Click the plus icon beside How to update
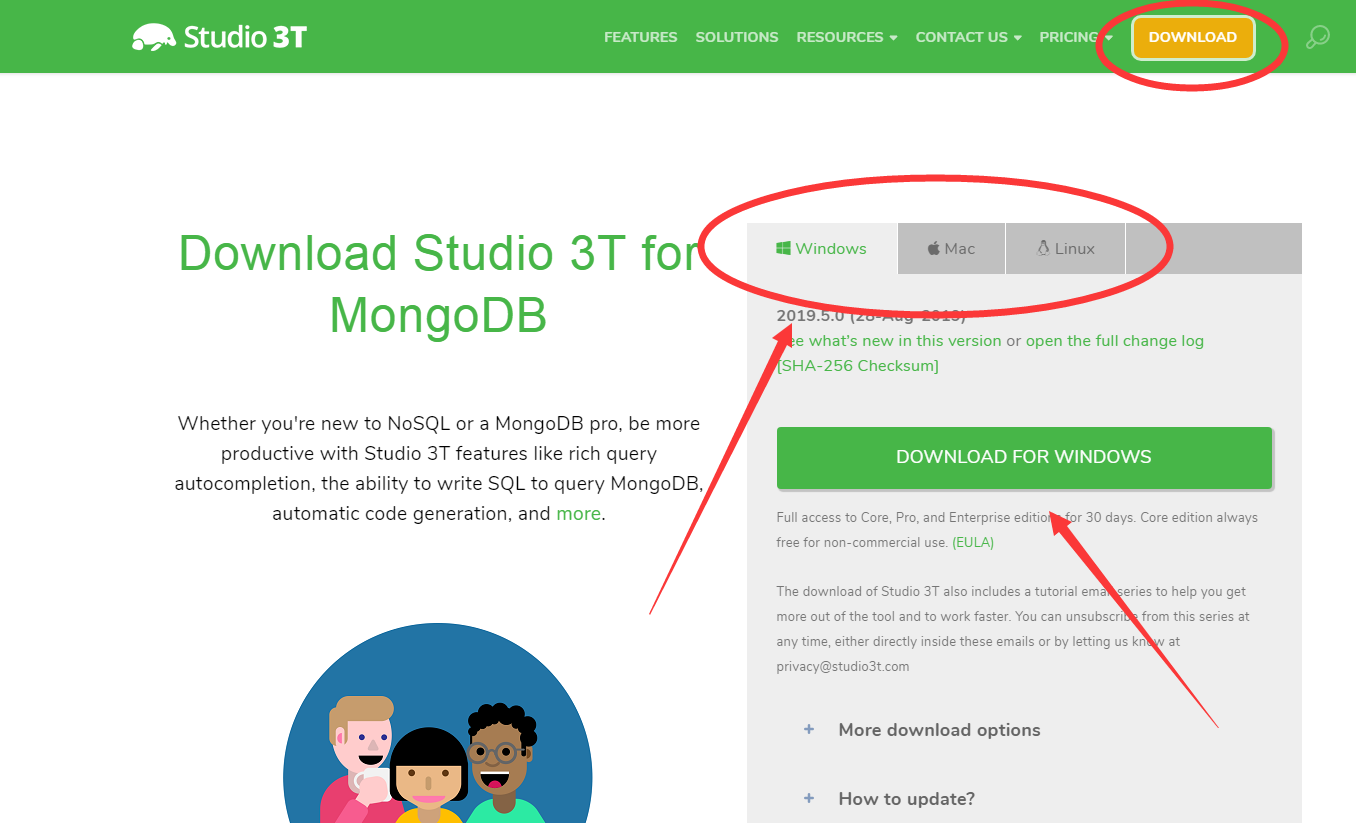1356x823 pixels. 808,798
